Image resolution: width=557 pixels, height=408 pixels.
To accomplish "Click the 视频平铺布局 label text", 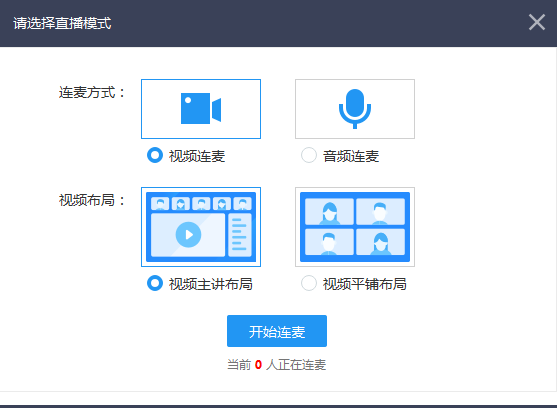I will (365, 284).
